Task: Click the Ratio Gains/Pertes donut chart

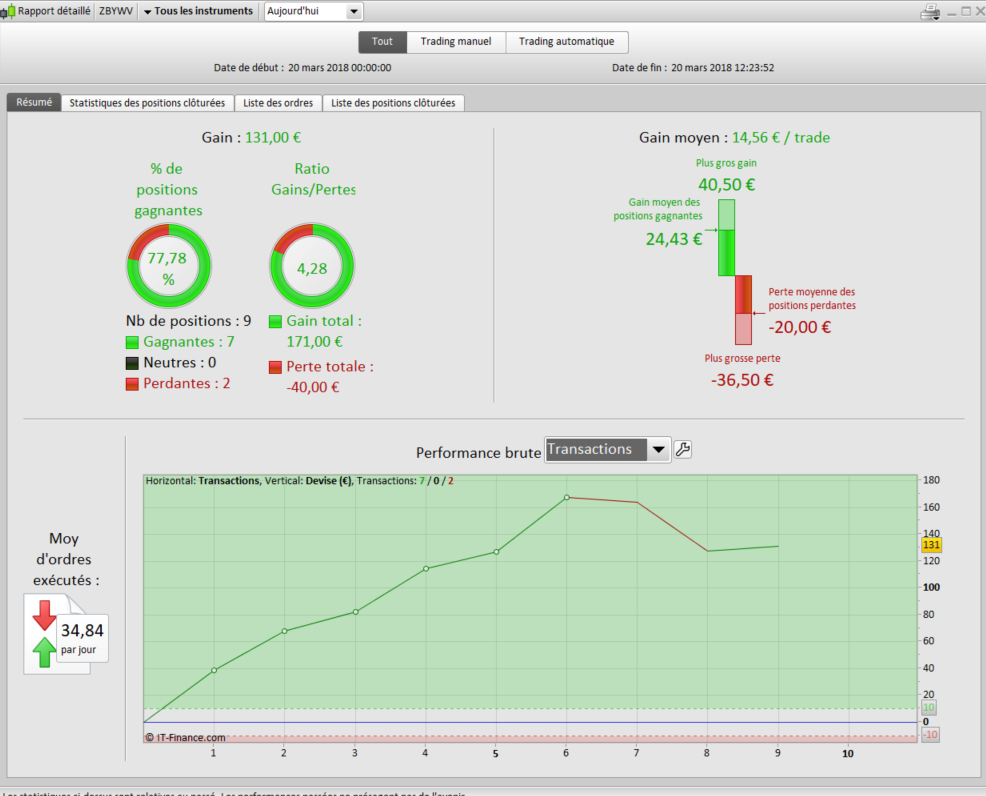Action: tap(312, 266)
